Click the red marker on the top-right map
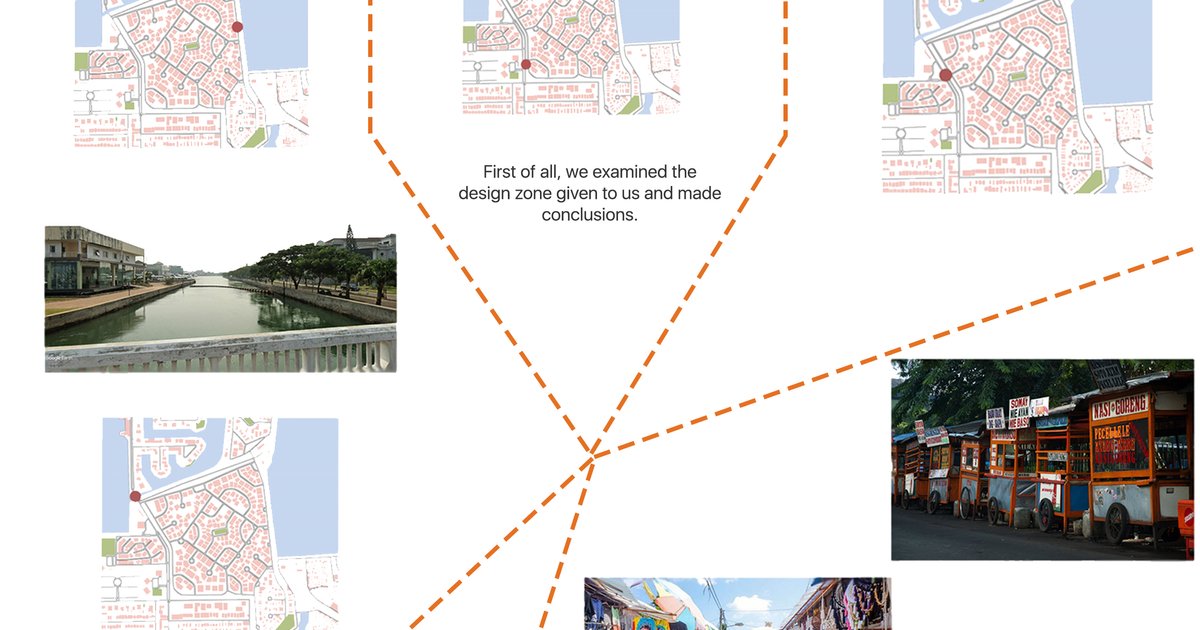This screenshot has width=1200, height=630. click(x=945, y=75)
